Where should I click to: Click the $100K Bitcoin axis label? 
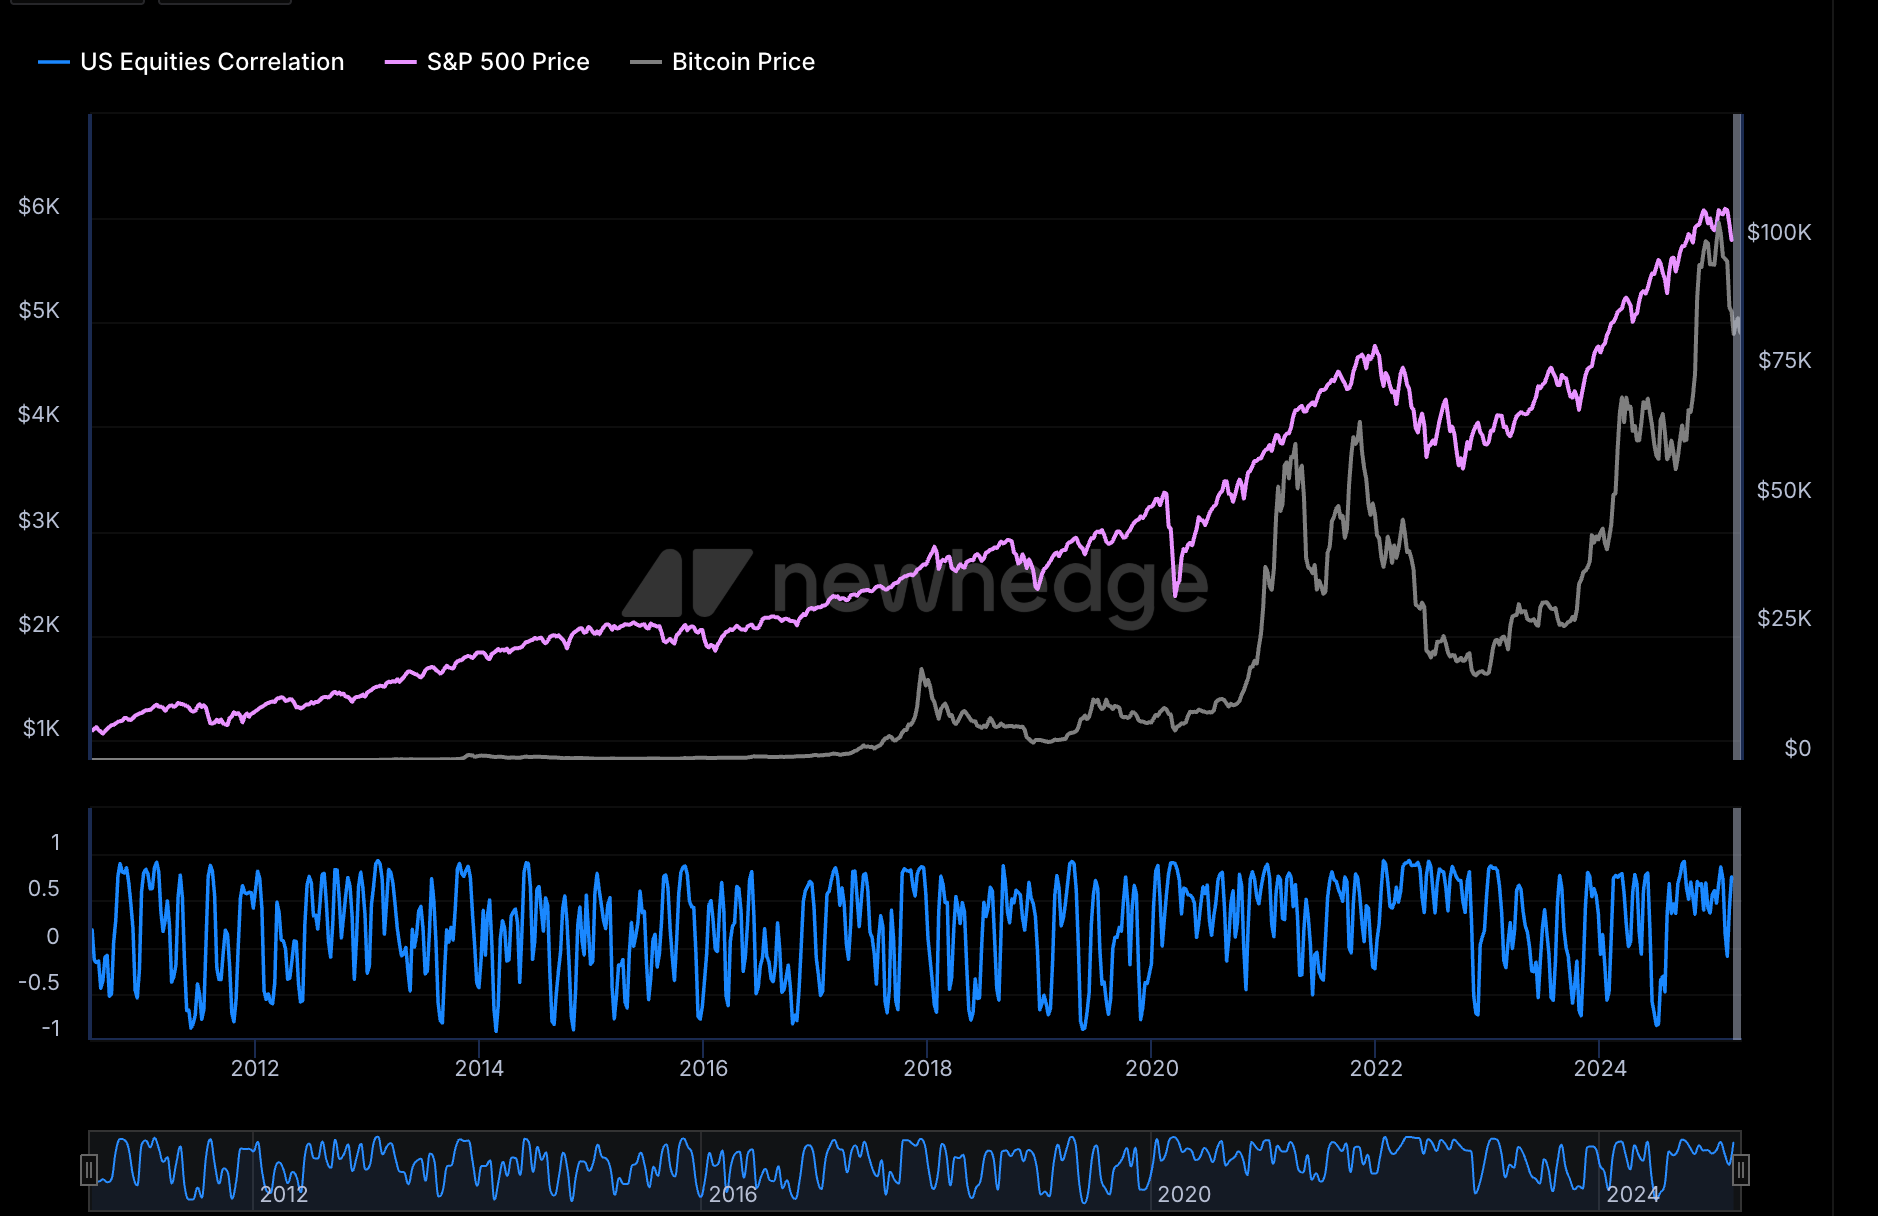[1779, 232]
